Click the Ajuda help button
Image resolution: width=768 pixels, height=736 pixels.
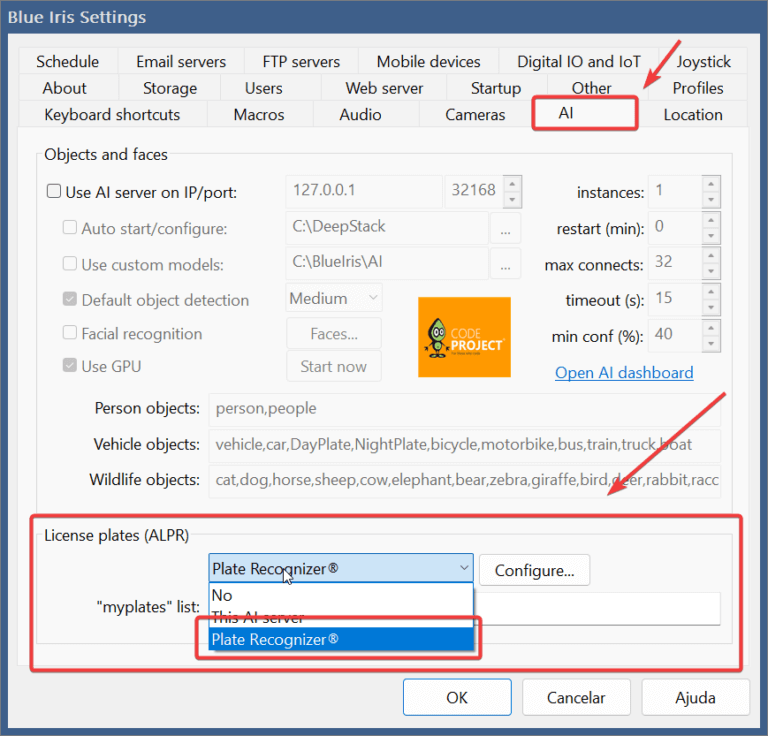click(696, 697)
